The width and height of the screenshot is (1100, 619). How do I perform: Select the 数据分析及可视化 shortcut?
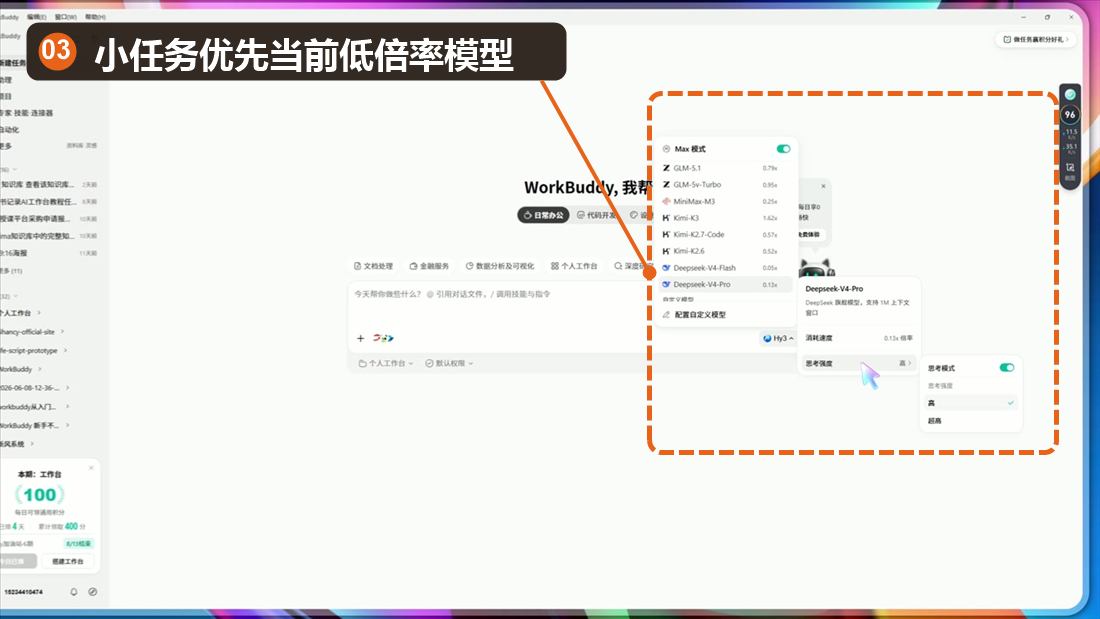[x=500, y=266]
